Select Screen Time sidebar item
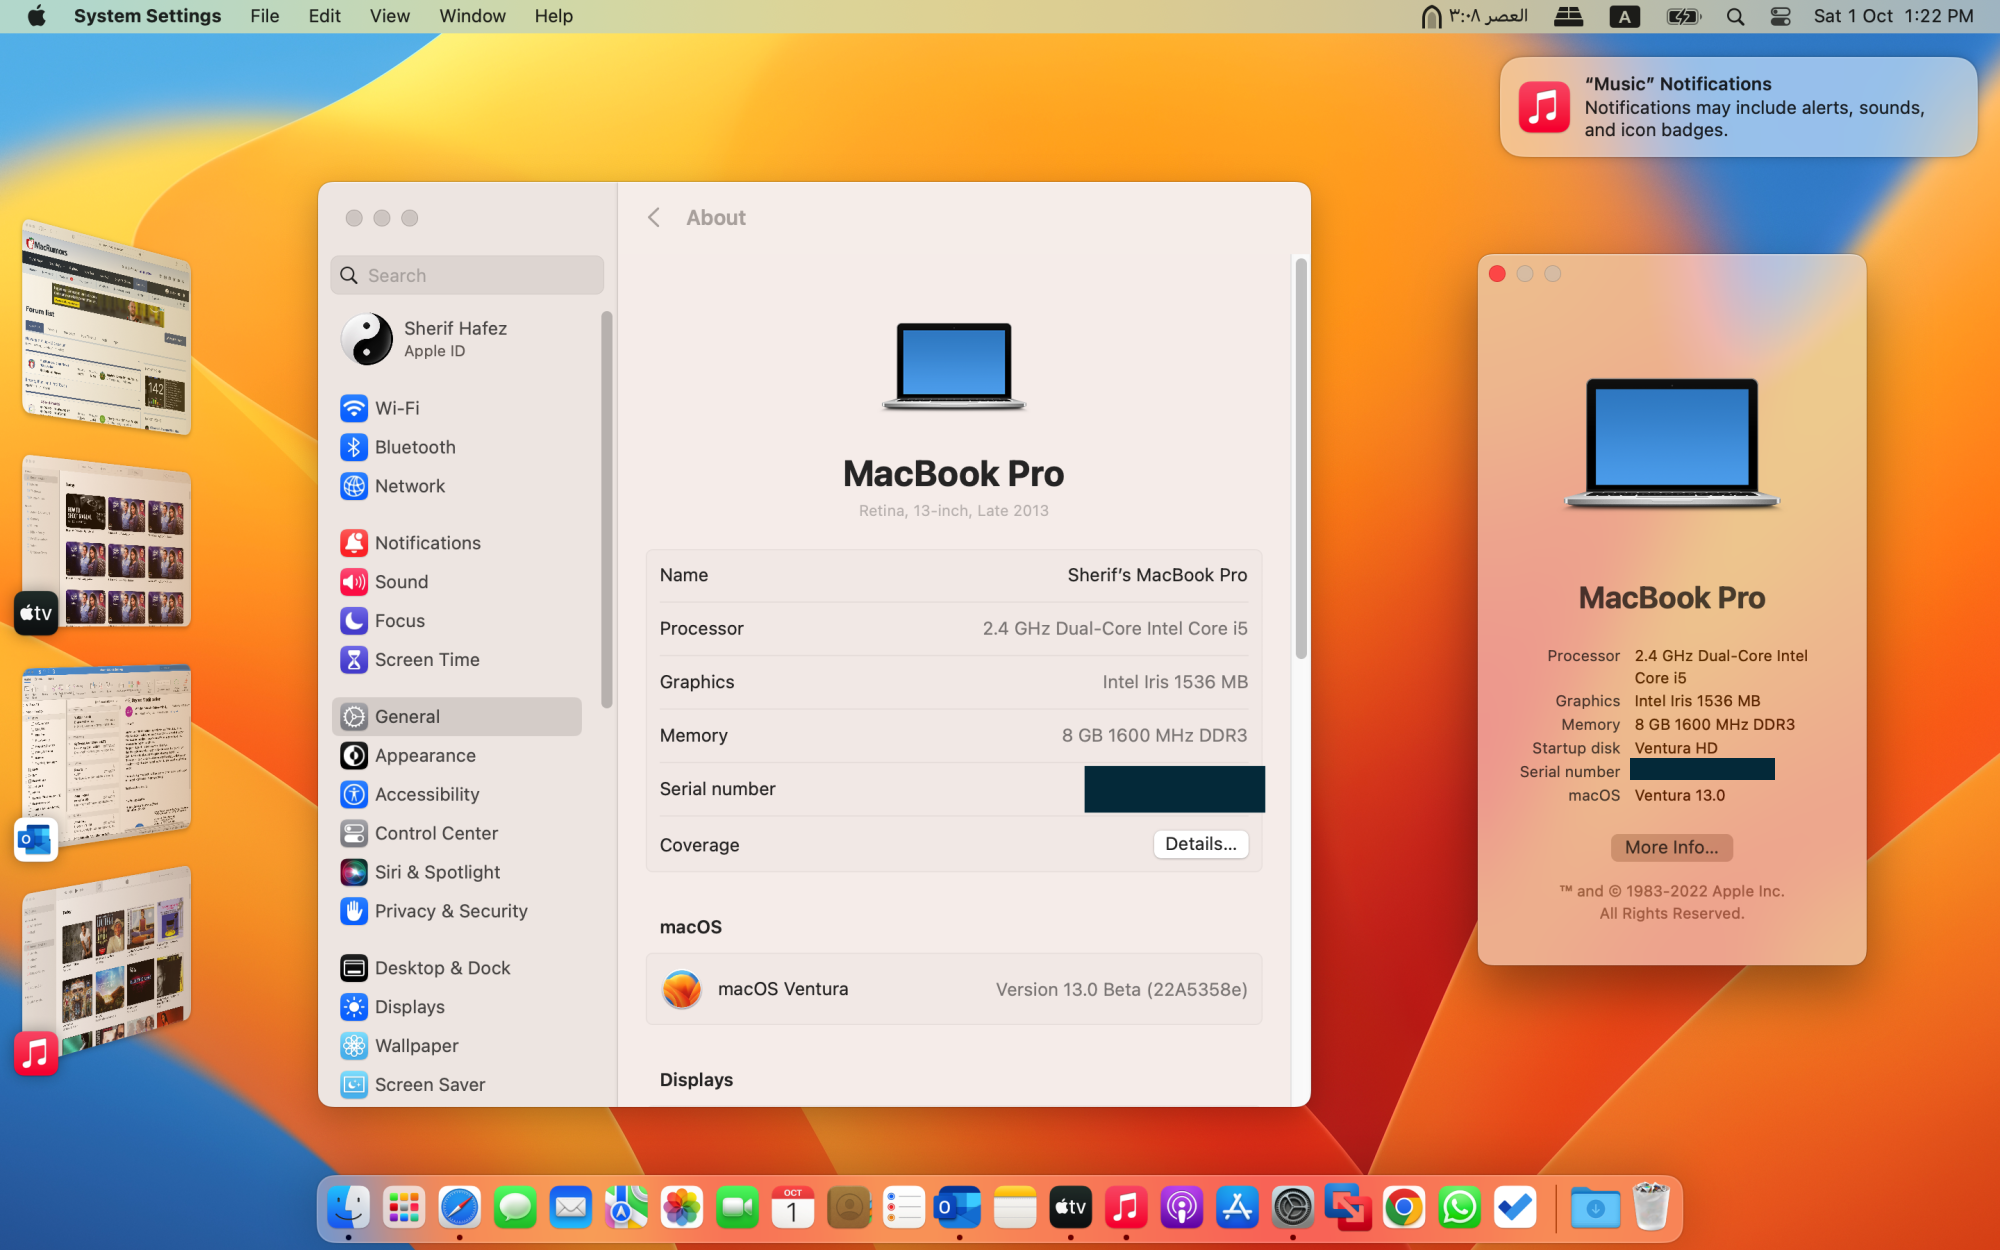The height and width of the screenshot is (1250, 2000). click(x=426, y=660)
